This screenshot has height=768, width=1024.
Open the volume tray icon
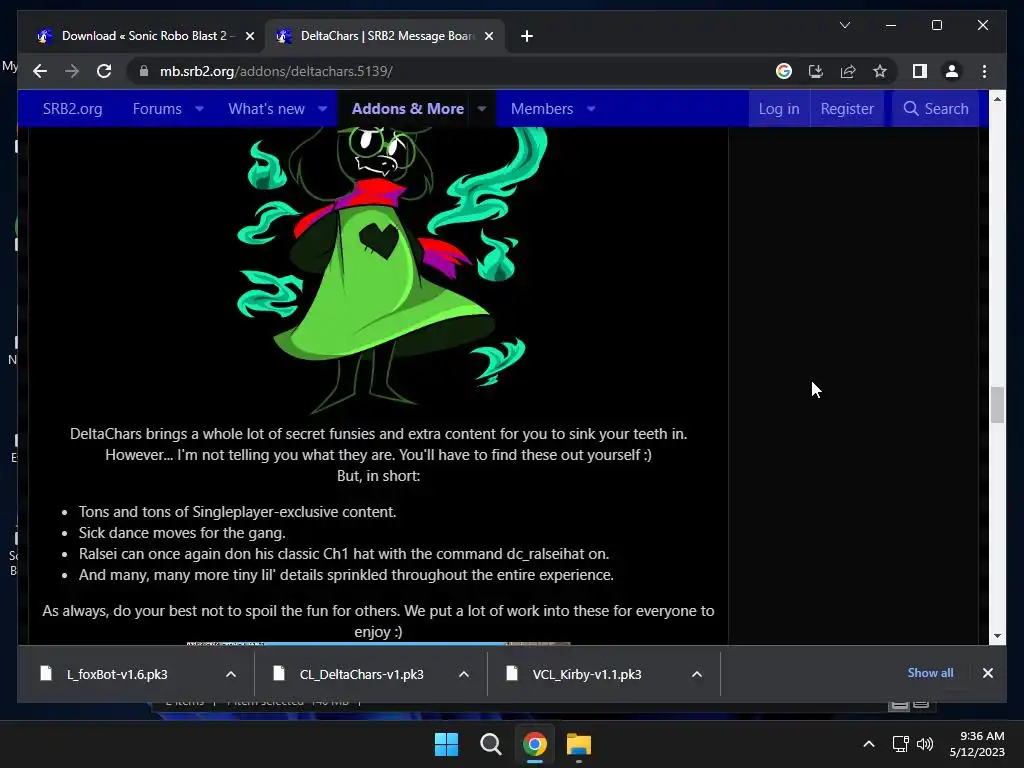tap(925, 744)
